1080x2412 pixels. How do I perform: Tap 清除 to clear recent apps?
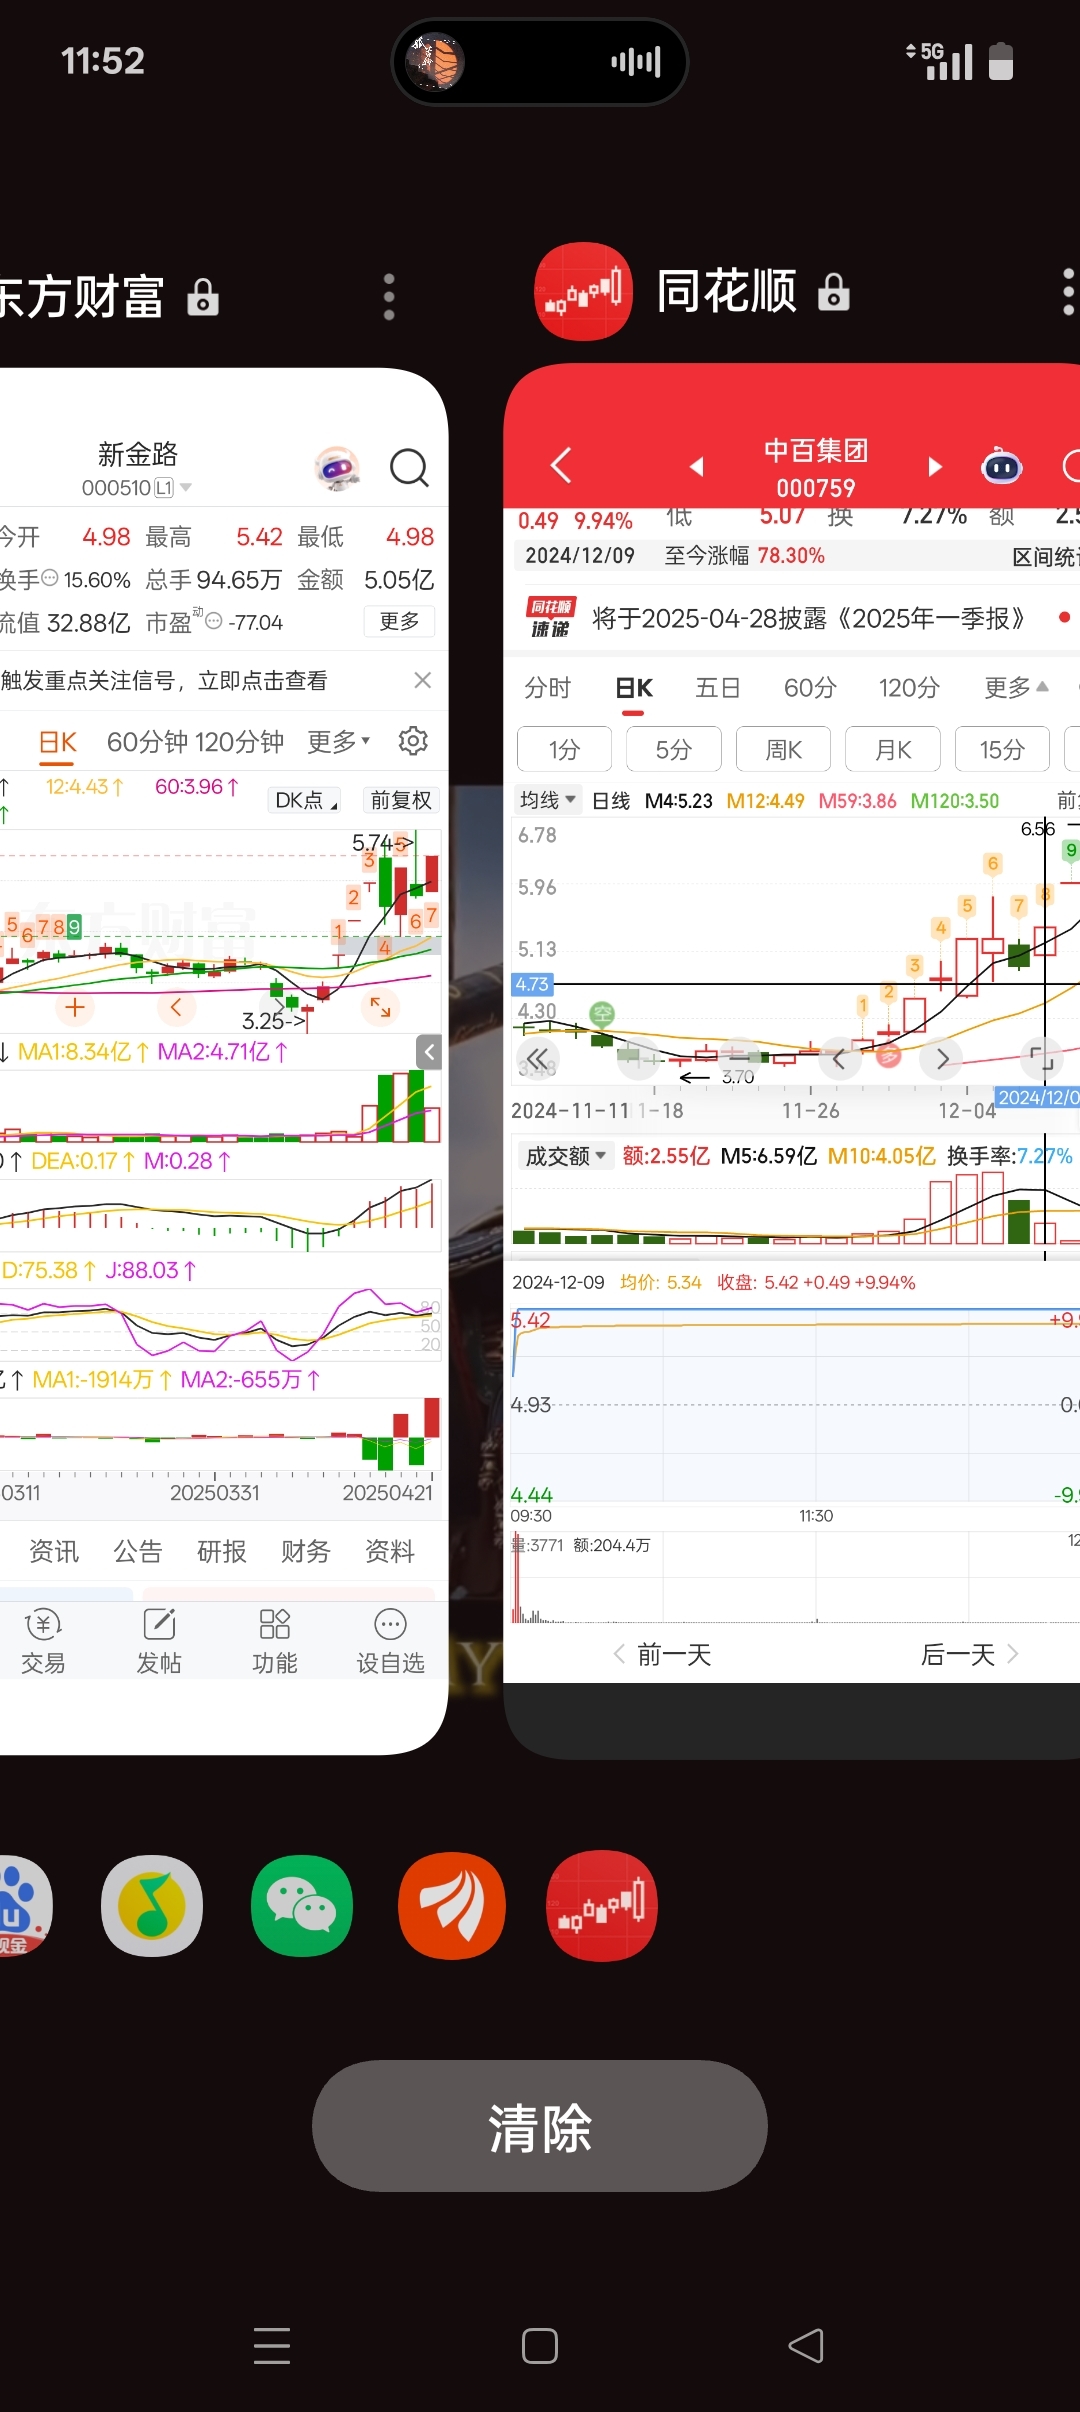540,2126
